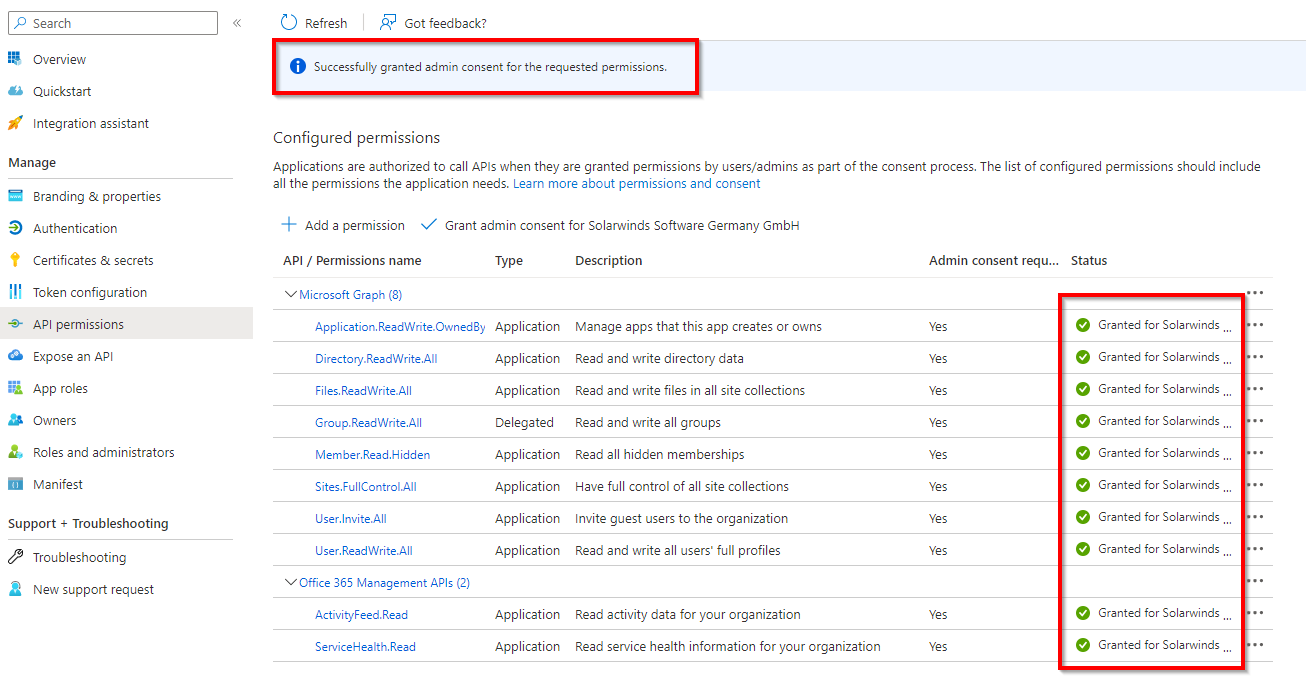Open the Authentication menu item
Image resolution: width=1306 pixels, height=683 pixels.
pos(75,228)
